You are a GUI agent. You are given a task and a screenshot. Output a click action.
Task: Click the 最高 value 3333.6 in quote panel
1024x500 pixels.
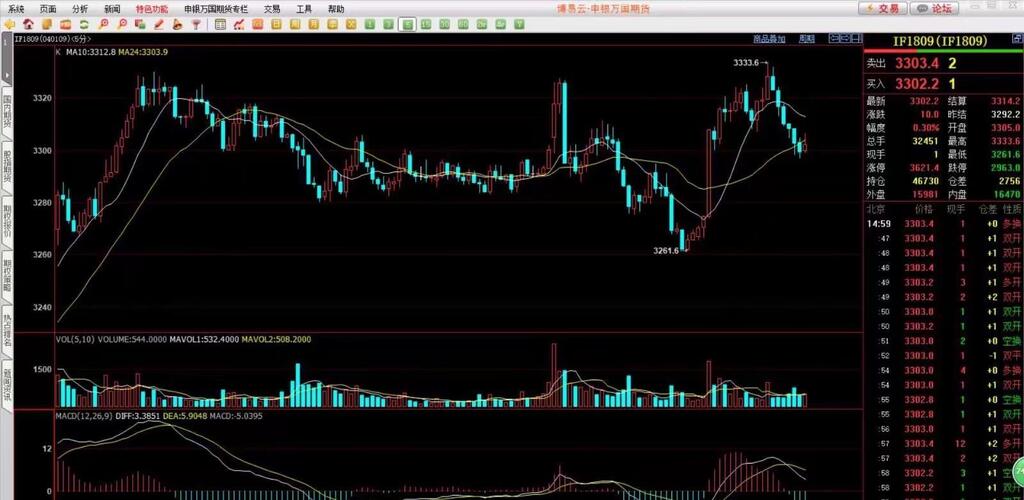(x=1006, y=141)
